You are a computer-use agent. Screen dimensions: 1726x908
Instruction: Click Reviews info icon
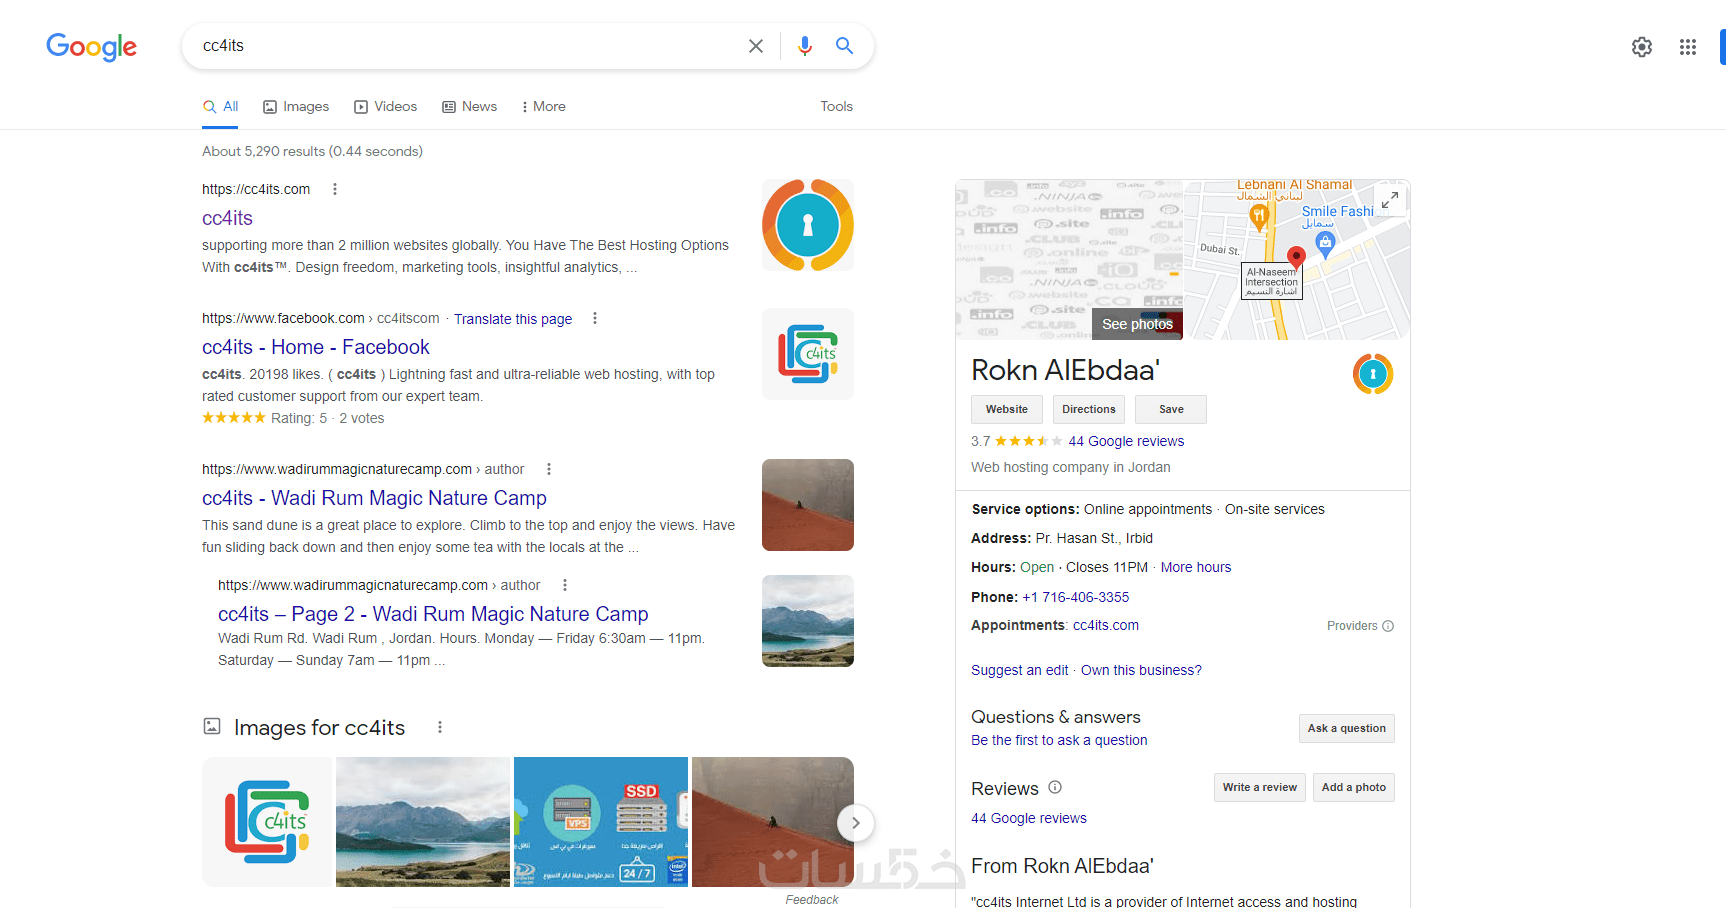click(1055, 787)
